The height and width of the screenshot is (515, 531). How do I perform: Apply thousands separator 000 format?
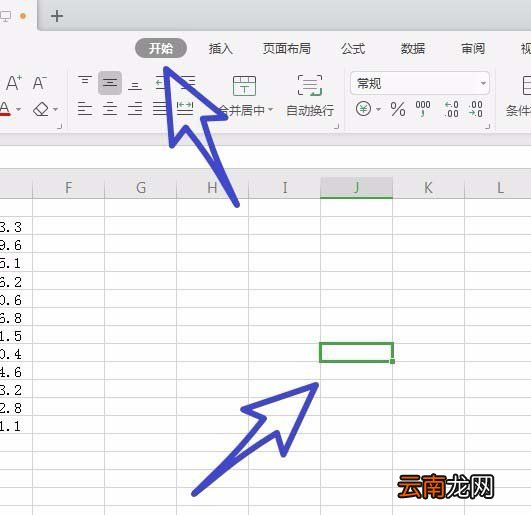coord(423,109)
